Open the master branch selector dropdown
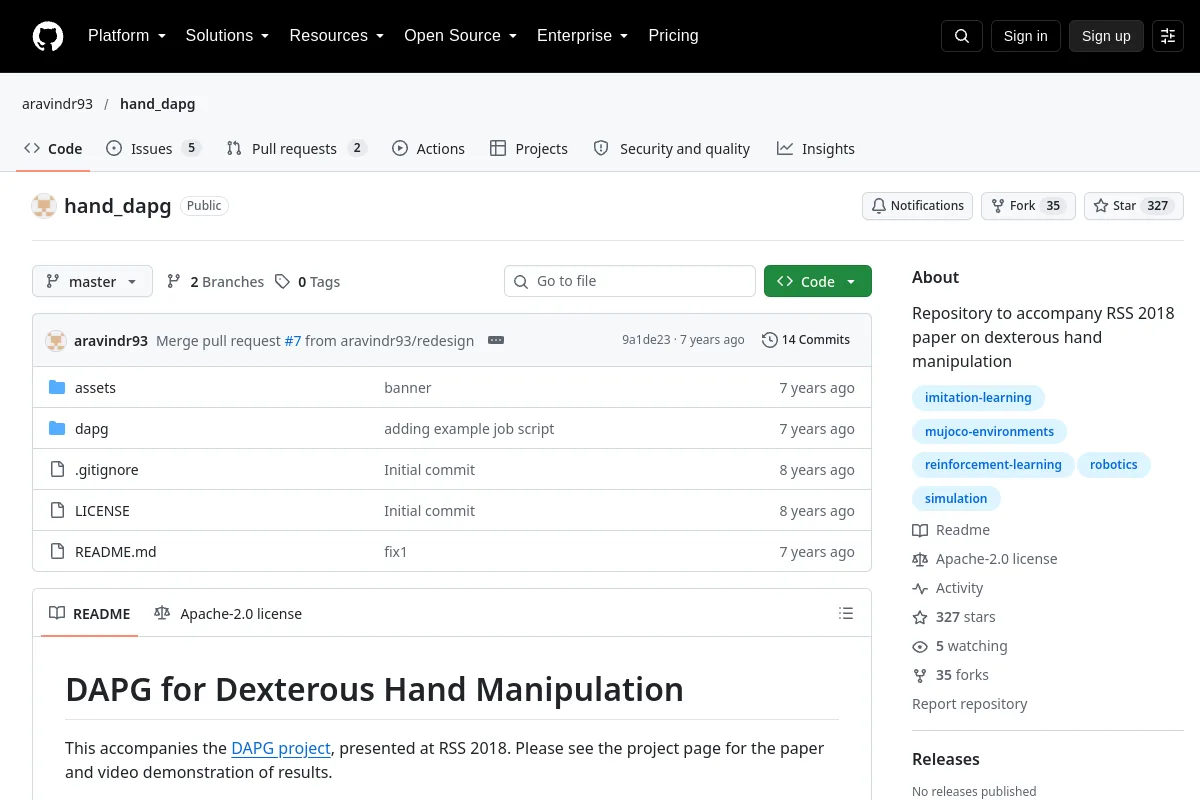 [92, 282]
